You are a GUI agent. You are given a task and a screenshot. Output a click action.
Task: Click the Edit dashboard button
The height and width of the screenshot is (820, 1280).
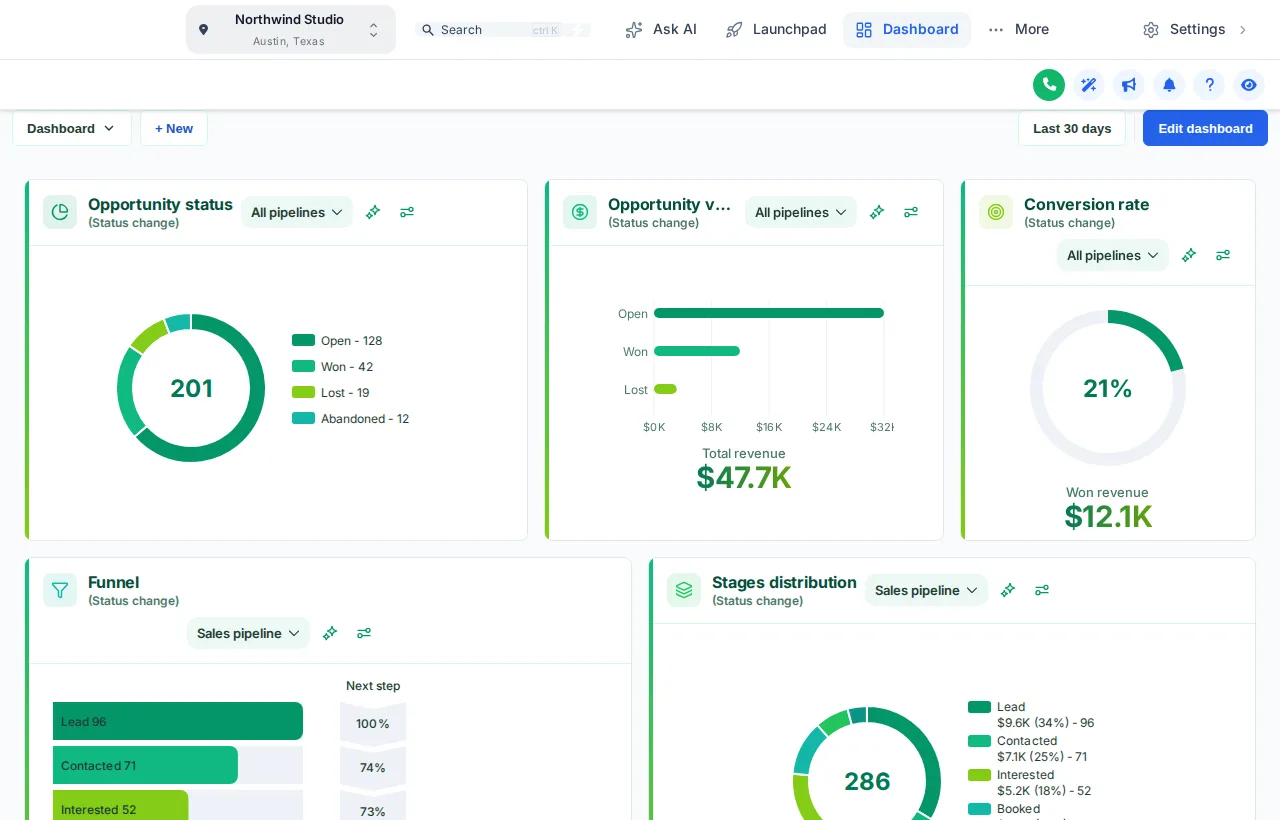(x=1205, y=128)
